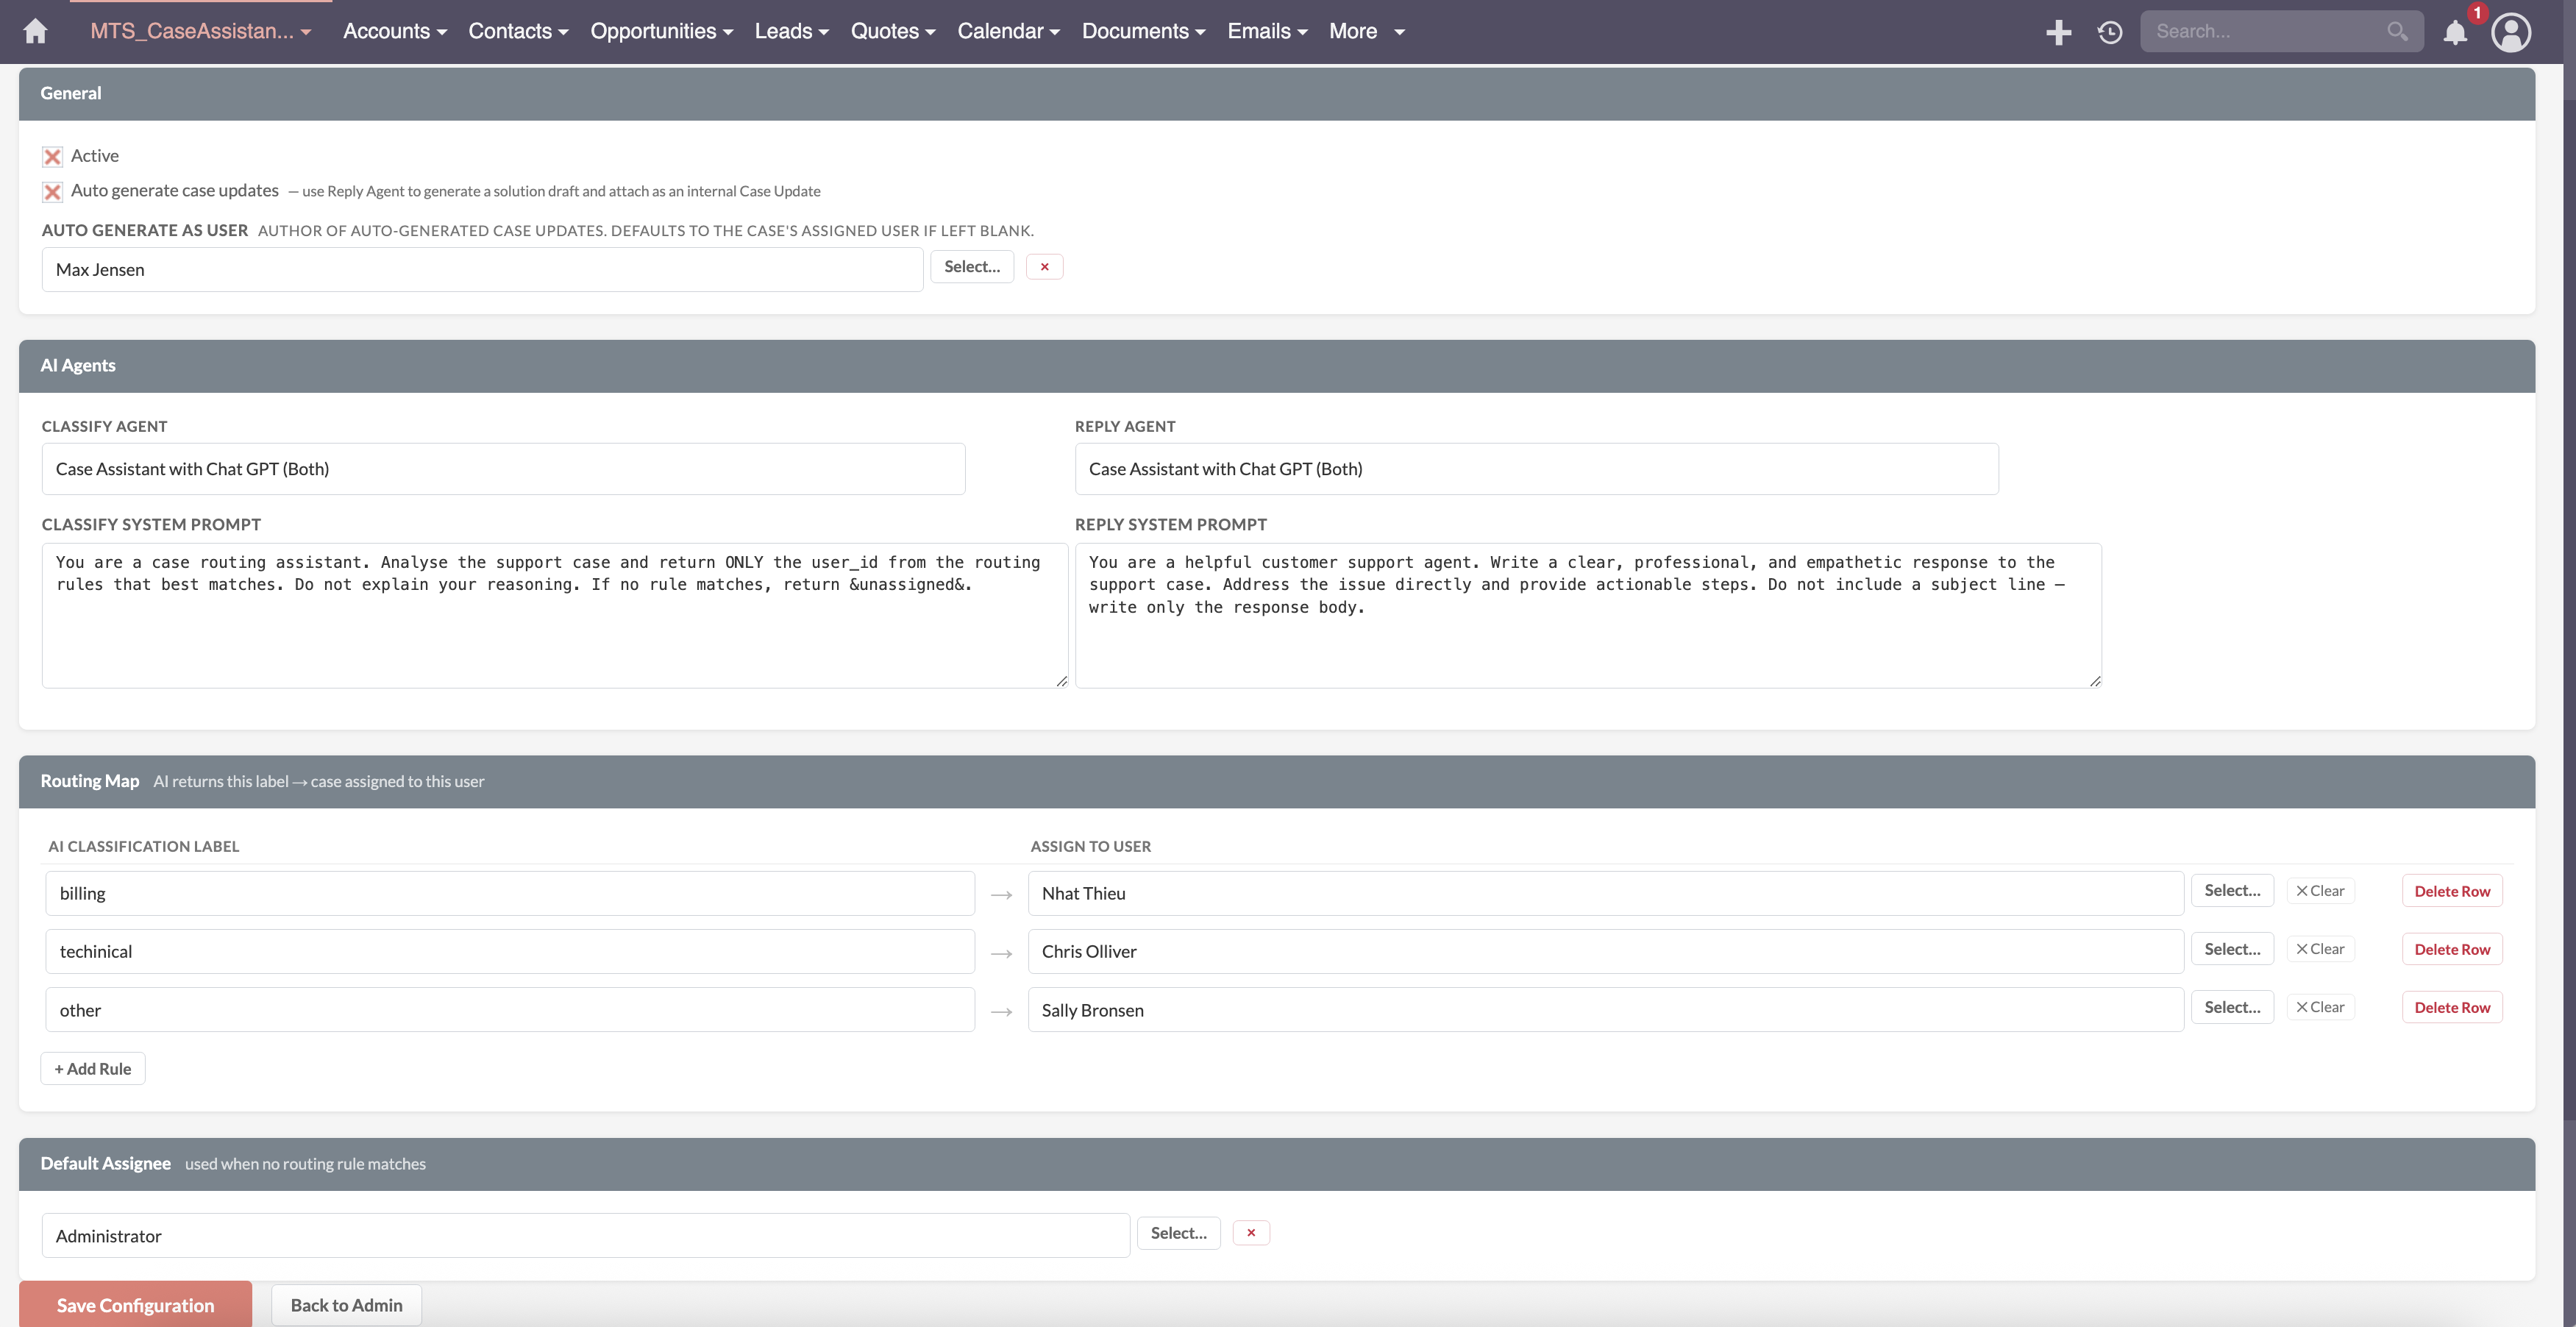Open the quick-create plus icon
Image resolution: width=2576 pixels, height=1327 pixels.
pos(2059,31)
